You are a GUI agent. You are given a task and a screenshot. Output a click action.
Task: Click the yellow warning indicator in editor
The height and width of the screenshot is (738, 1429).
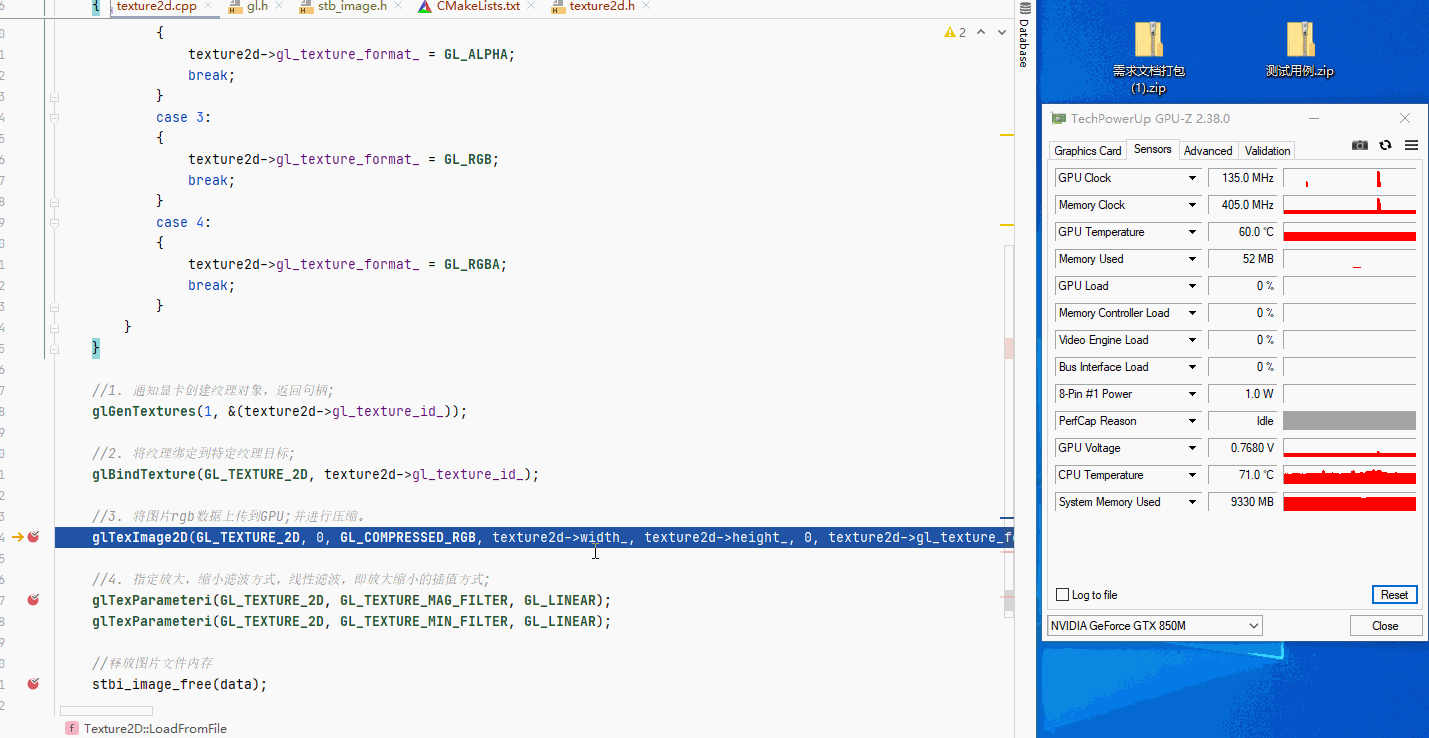[x=955, y=32]
